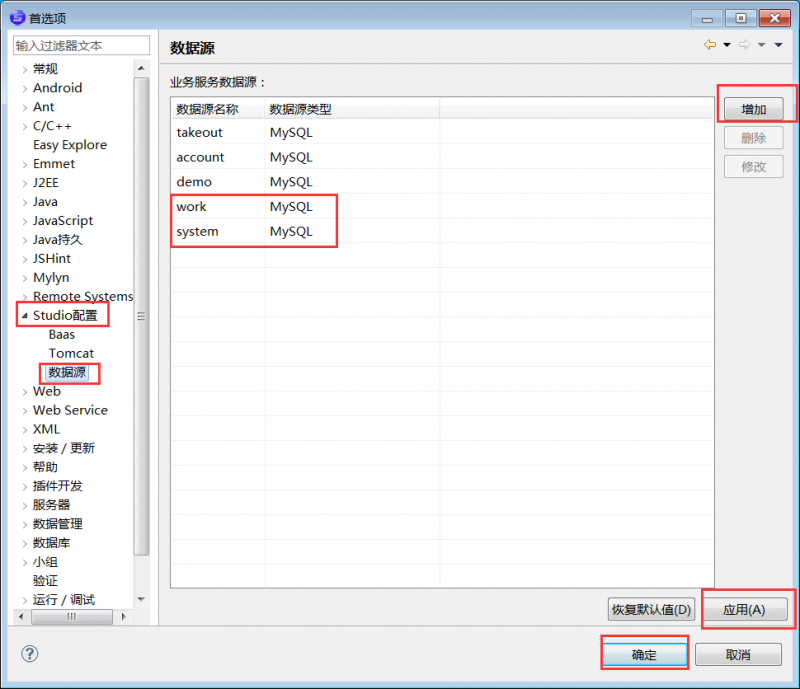Expand the Ant tree node
Viewport: 800px width, 689px height.
tap(24, 107)
